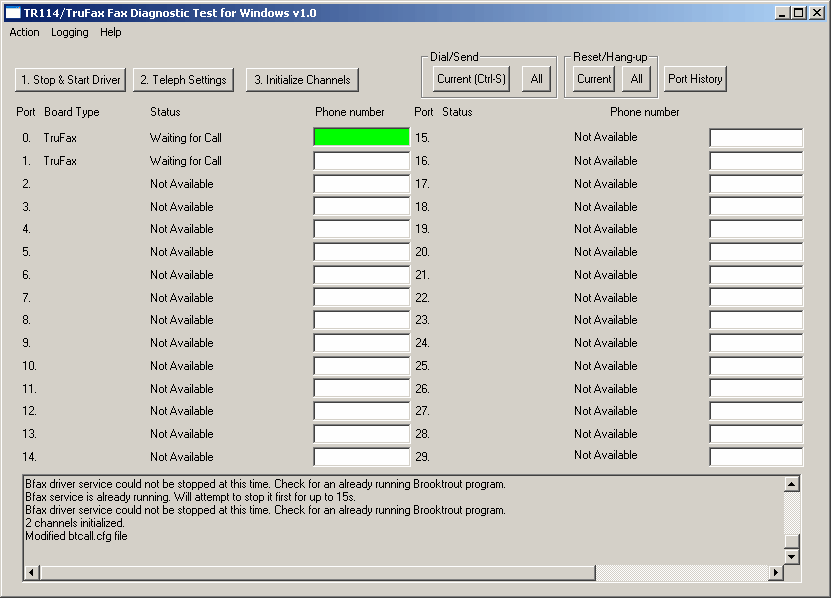Open the Action menu
This screenshot has width=831, height=598.
click(25, 32)
